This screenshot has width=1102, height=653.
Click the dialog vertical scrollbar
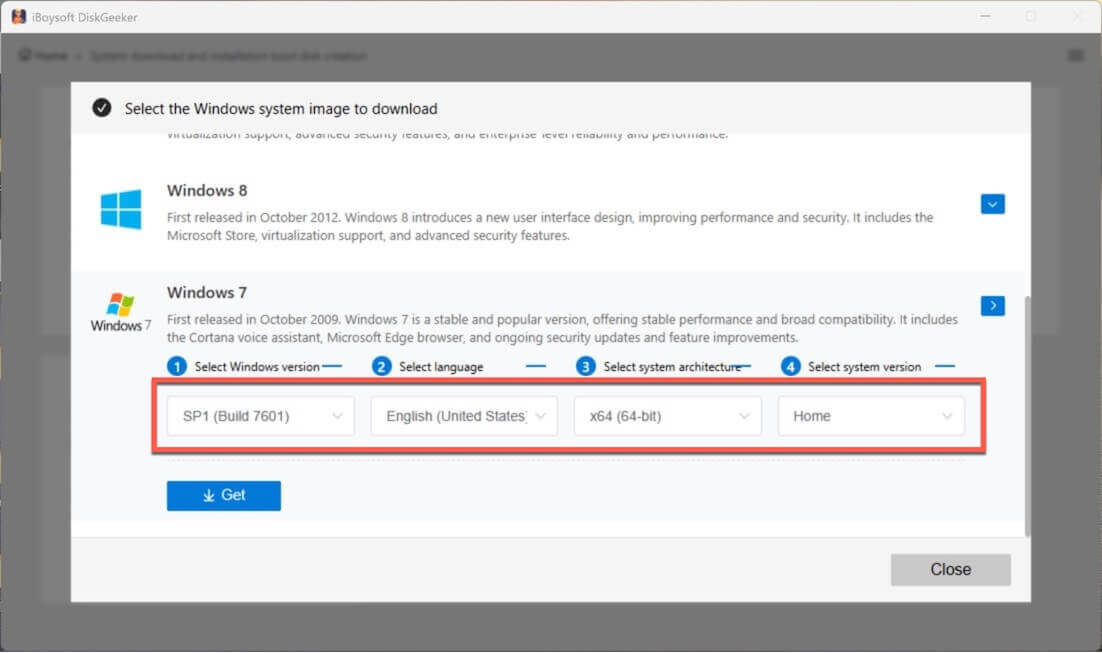(1027, 416)
